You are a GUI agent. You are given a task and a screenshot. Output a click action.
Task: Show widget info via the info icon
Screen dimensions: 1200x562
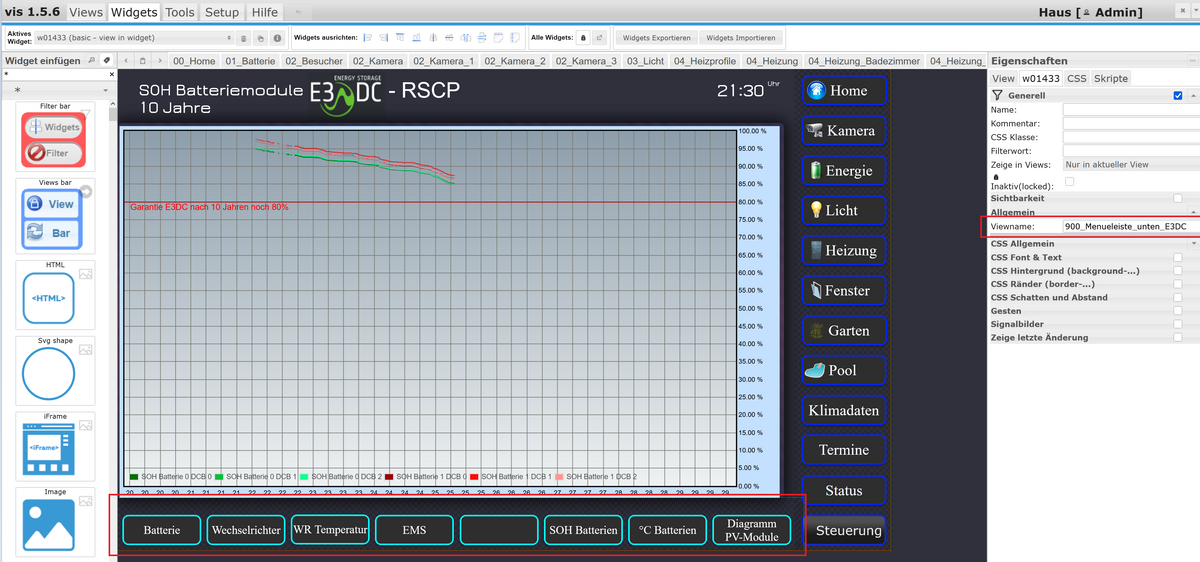click(277, 38)
